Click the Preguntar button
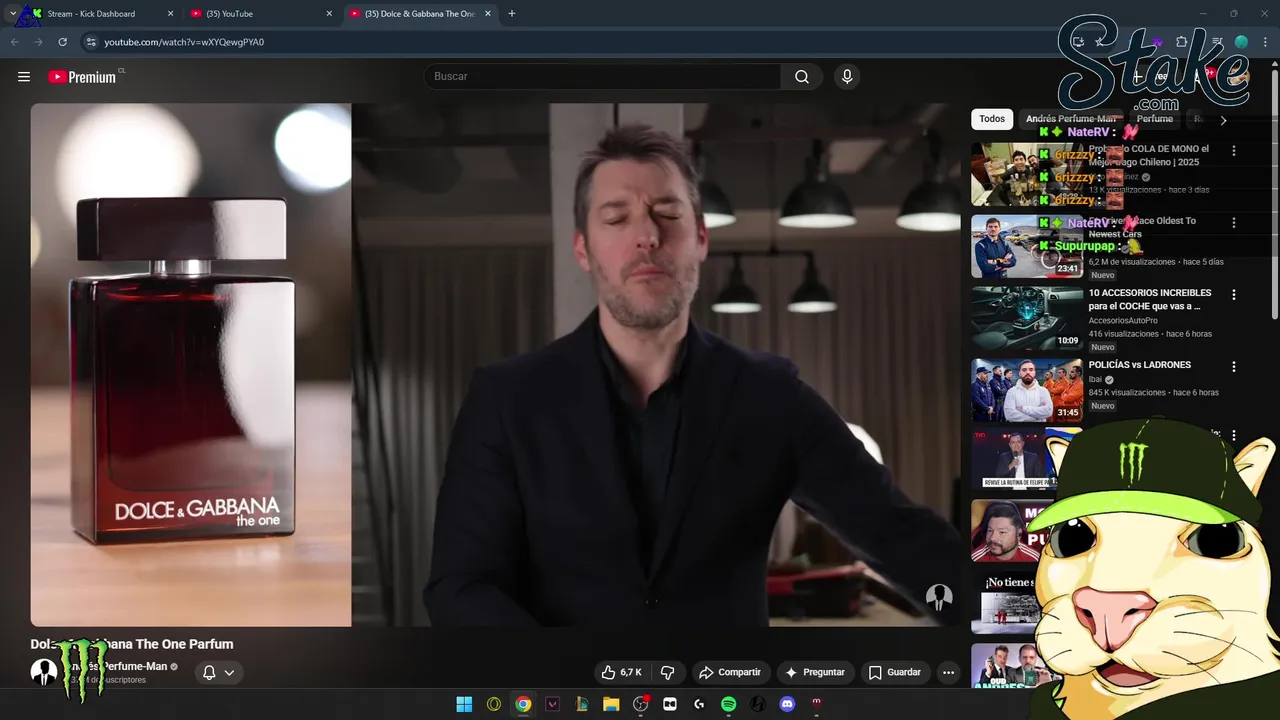 tap(815, 672)
